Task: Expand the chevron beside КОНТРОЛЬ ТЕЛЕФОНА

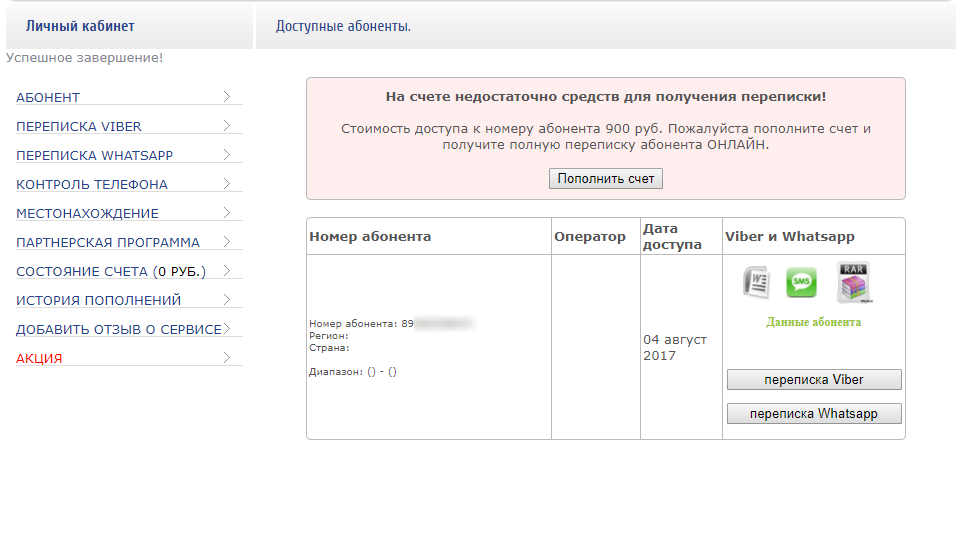Action: (x=227, y=184)
